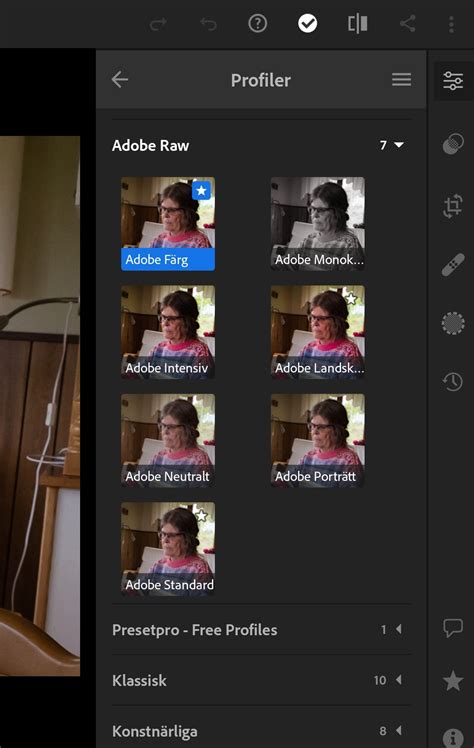Viewport: 474px width, 748px height.
Task: Select the Adobe Intensiv profile thumbnail
Action: coord(168,332)
